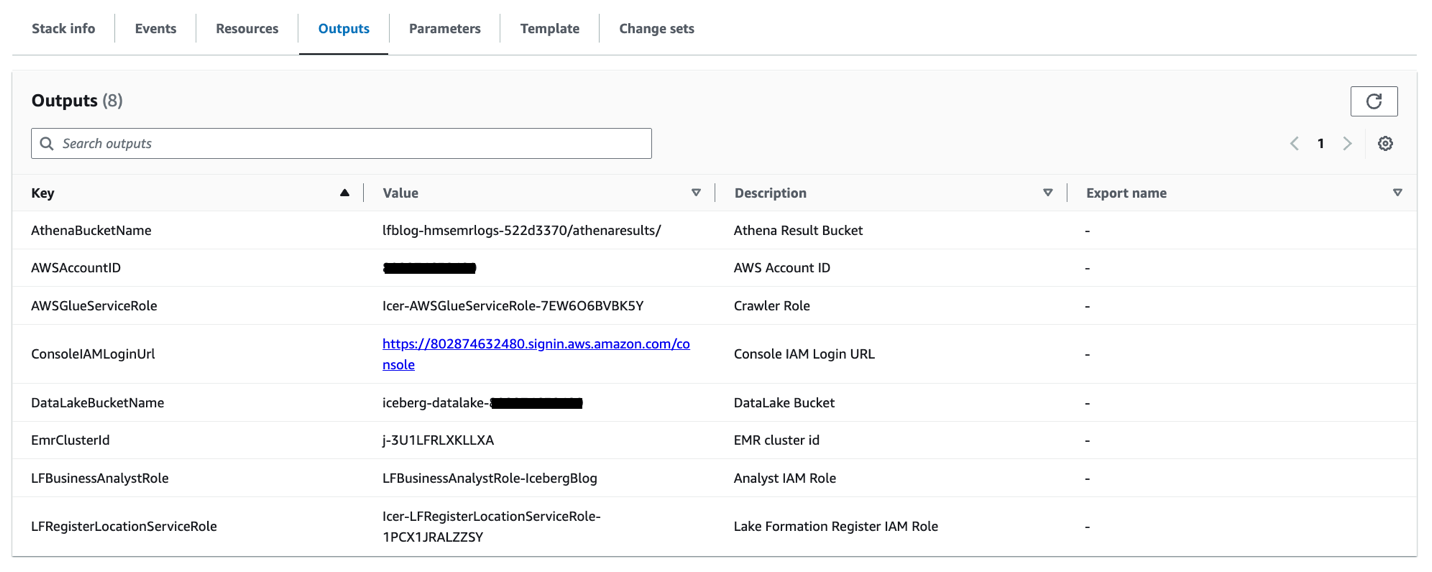
Task: Sort by Export name column arrow
Action: (x=1397, y=193)
